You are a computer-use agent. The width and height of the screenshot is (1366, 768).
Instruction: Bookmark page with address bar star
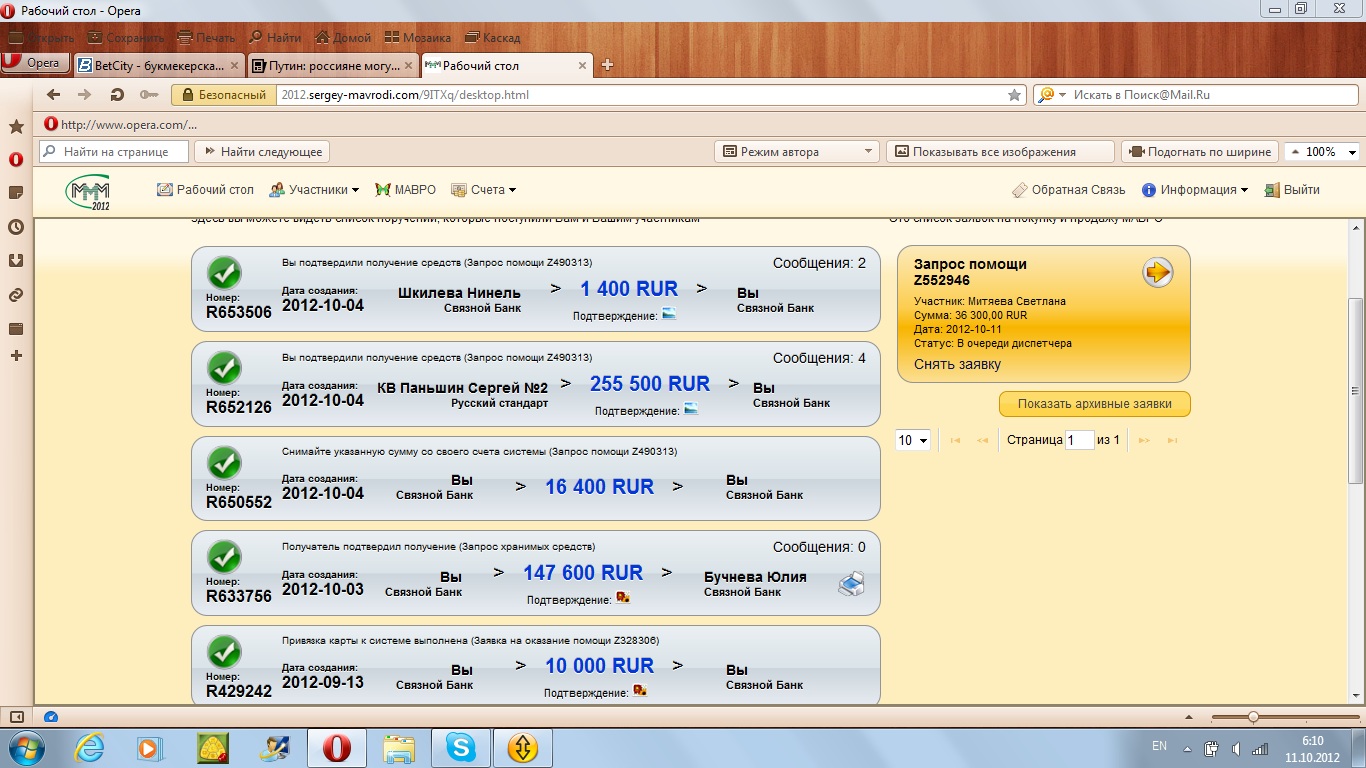[x=1014, y=95]
